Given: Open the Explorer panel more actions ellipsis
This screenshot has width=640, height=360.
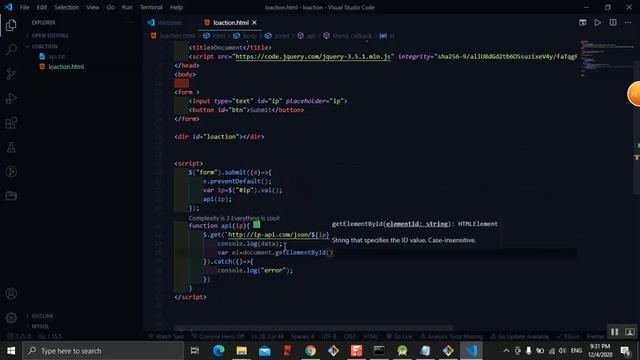Looking at the screenshot, I should click(129, 22).
